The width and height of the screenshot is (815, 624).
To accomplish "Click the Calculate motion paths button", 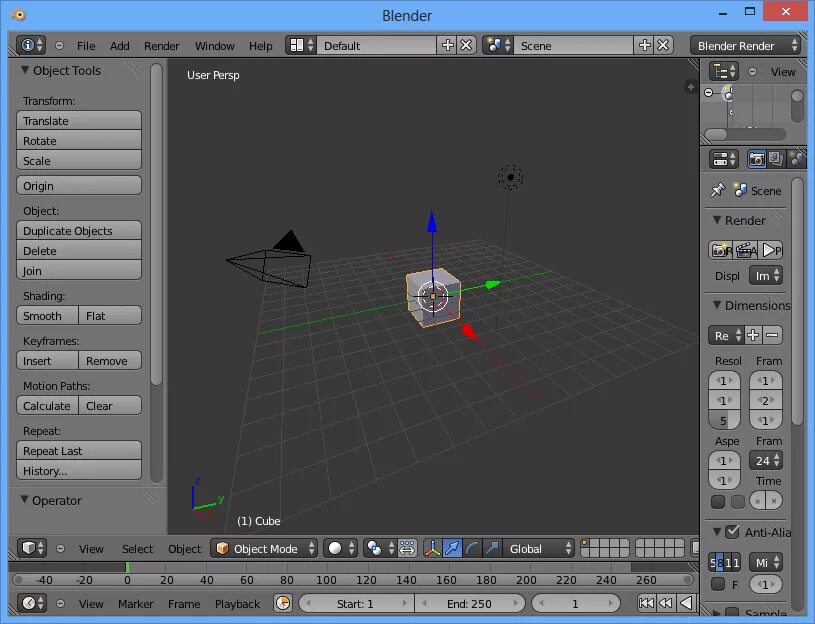I will (47, 406).
